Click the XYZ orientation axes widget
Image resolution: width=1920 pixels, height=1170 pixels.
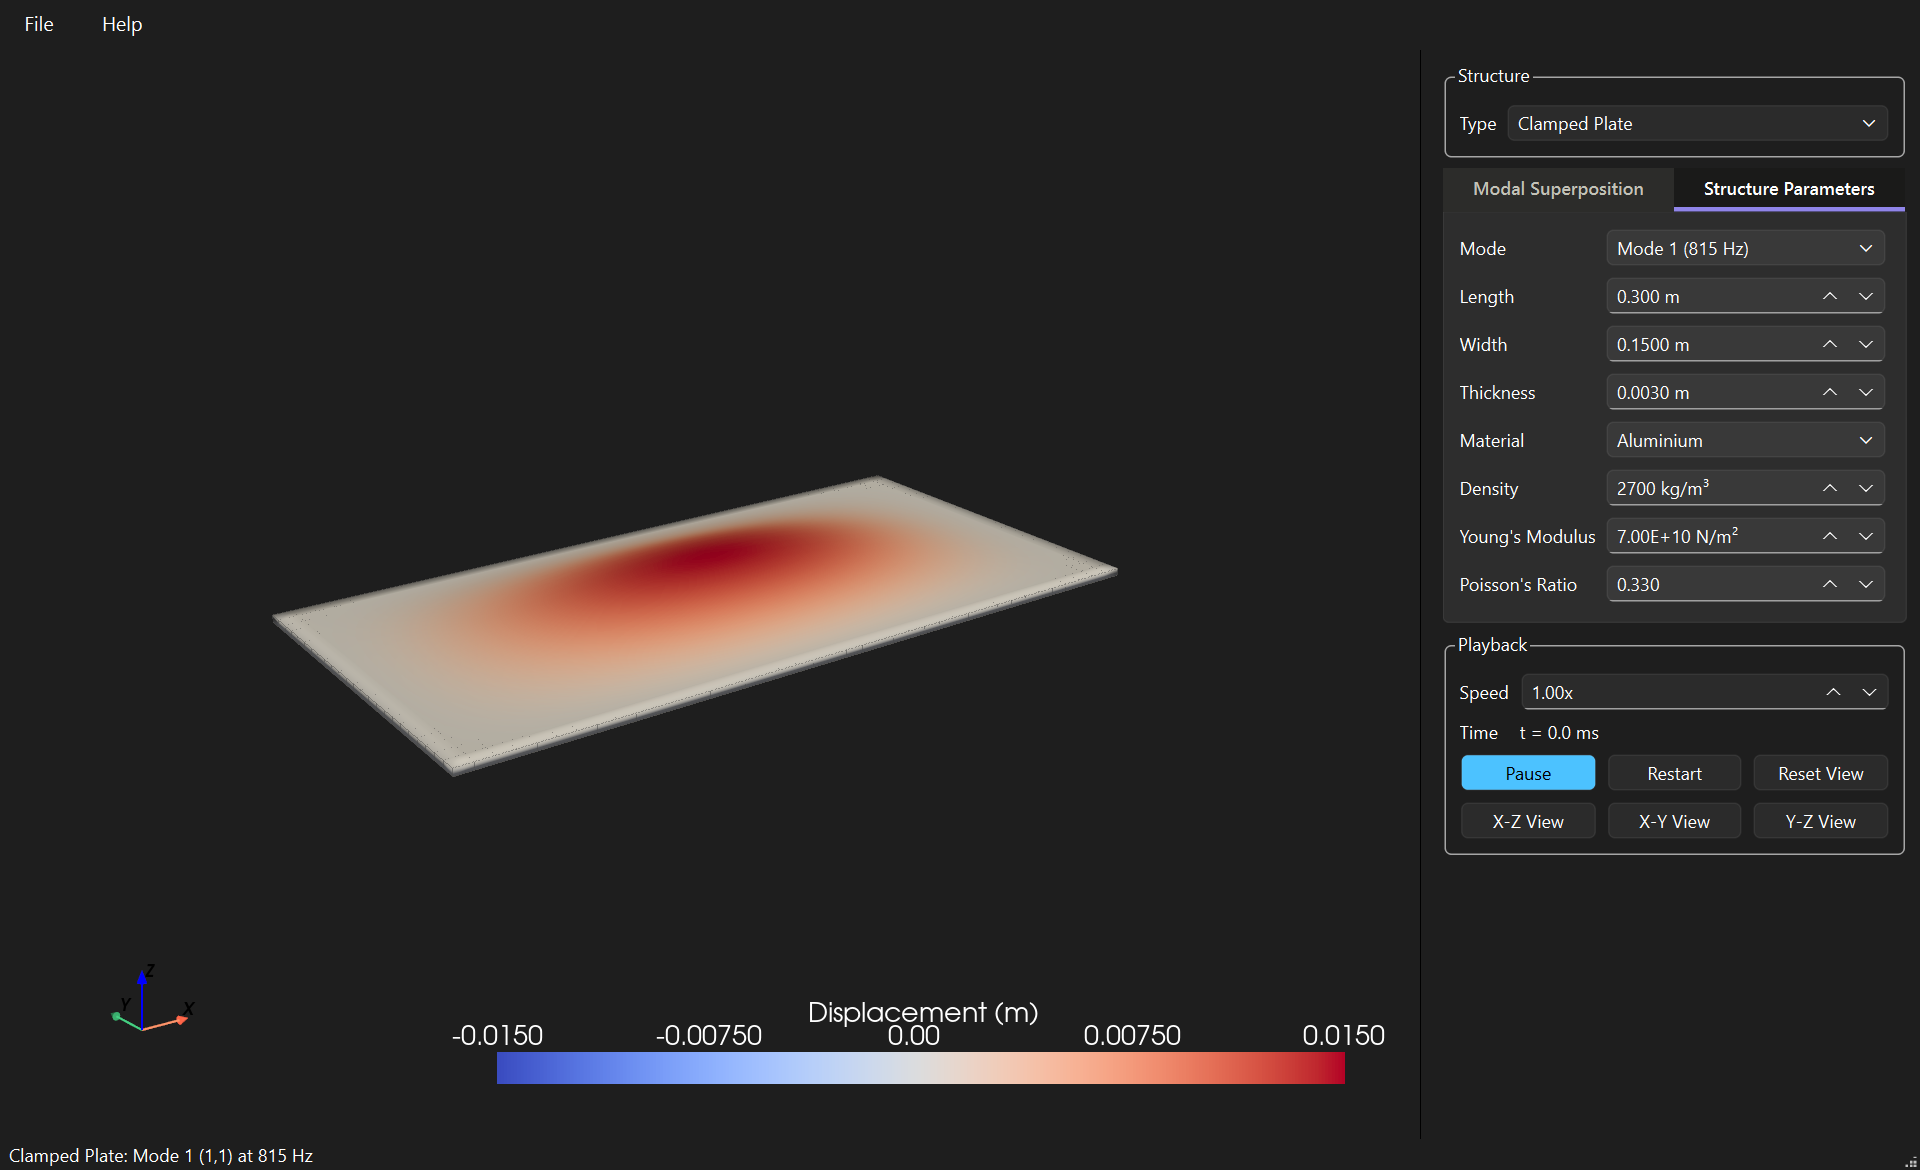[151, 999]
